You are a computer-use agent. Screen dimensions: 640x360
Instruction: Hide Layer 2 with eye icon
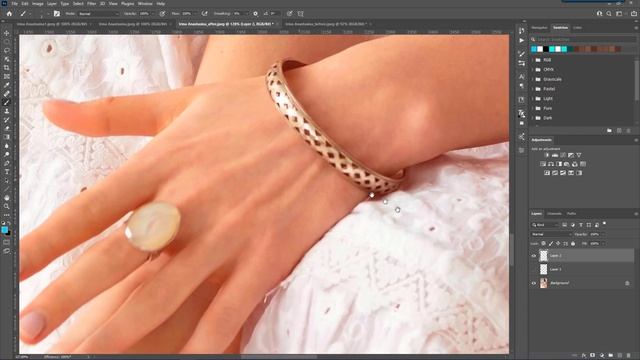pyautogui.click(x=533, y=256)
